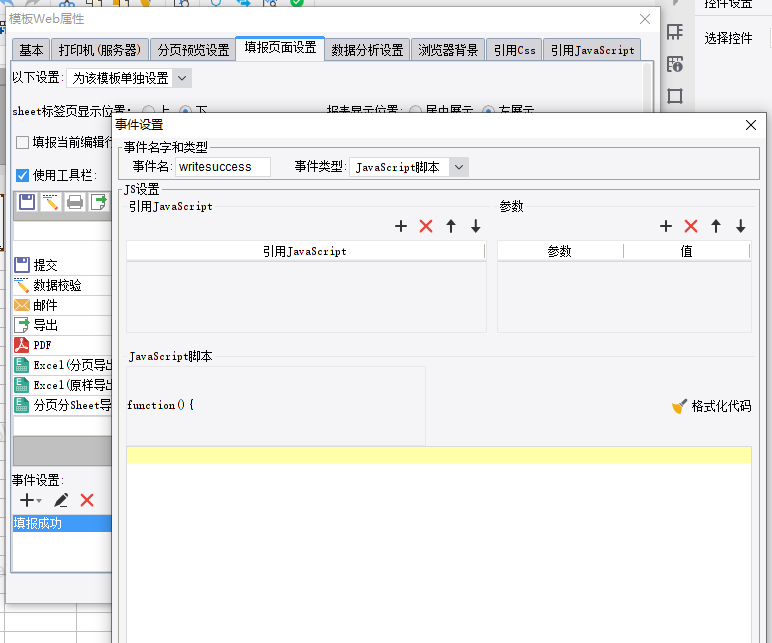Click the second widget icon below it

675,64
